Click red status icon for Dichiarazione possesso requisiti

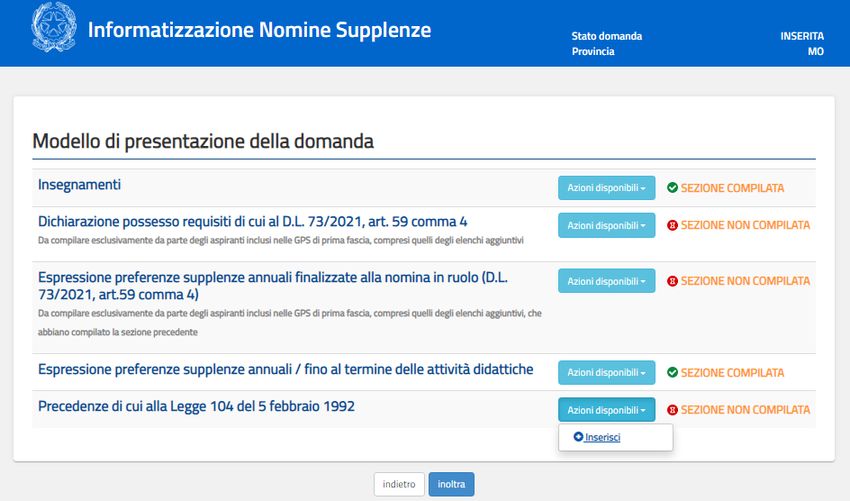click(672, 225)
